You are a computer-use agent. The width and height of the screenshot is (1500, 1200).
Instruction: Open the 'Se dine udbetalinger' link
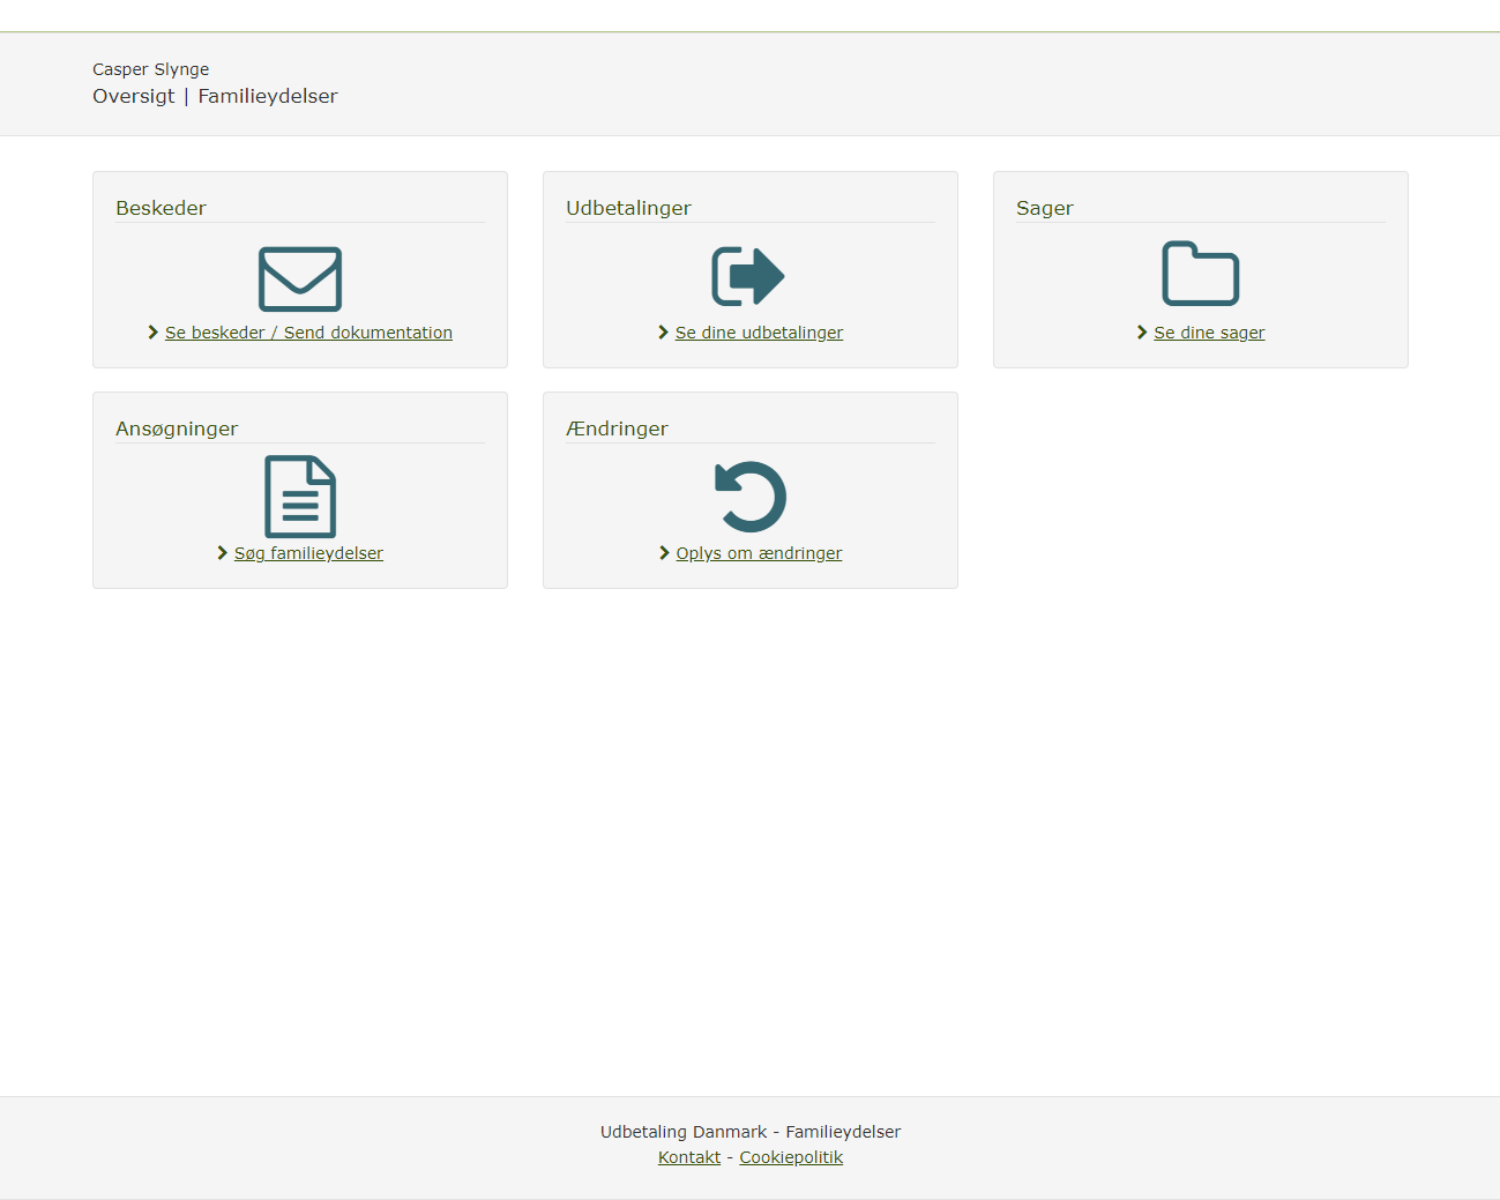[758, 333]
